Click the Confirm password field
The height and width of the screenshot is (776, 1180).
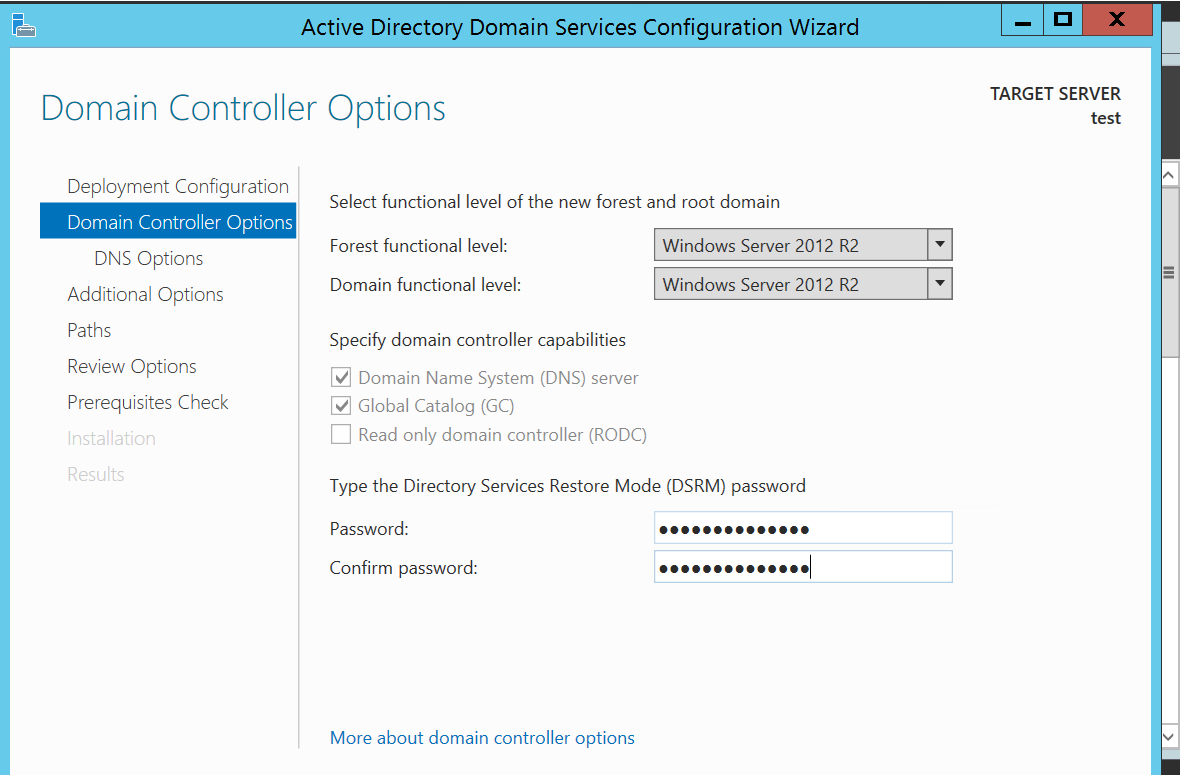pyautogui.click(x=803, y=567)
